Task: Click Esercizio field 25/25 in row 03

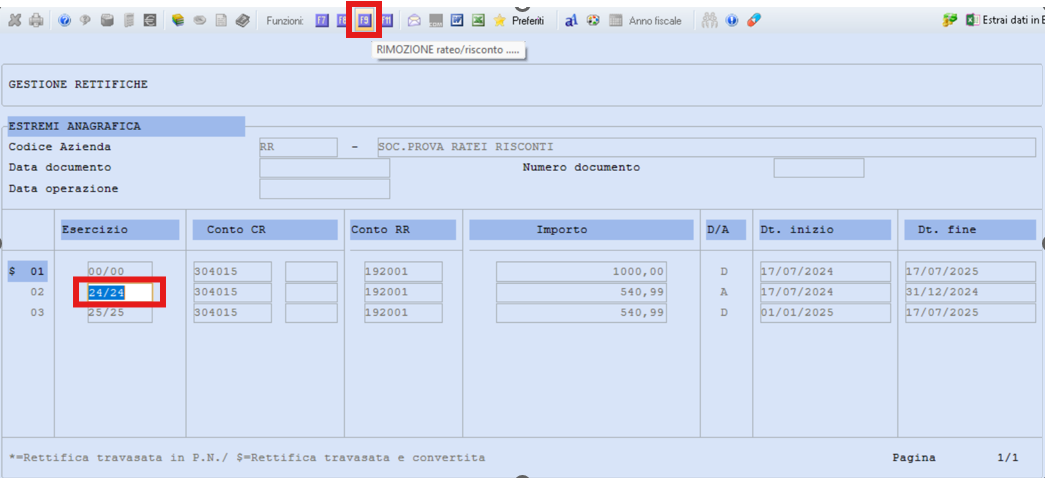Action: [x=120, y=313]
